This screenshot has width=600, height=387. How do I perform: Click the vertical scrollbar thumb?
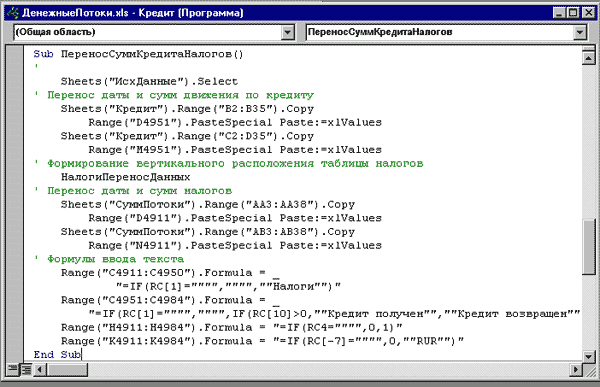[588, 247]
